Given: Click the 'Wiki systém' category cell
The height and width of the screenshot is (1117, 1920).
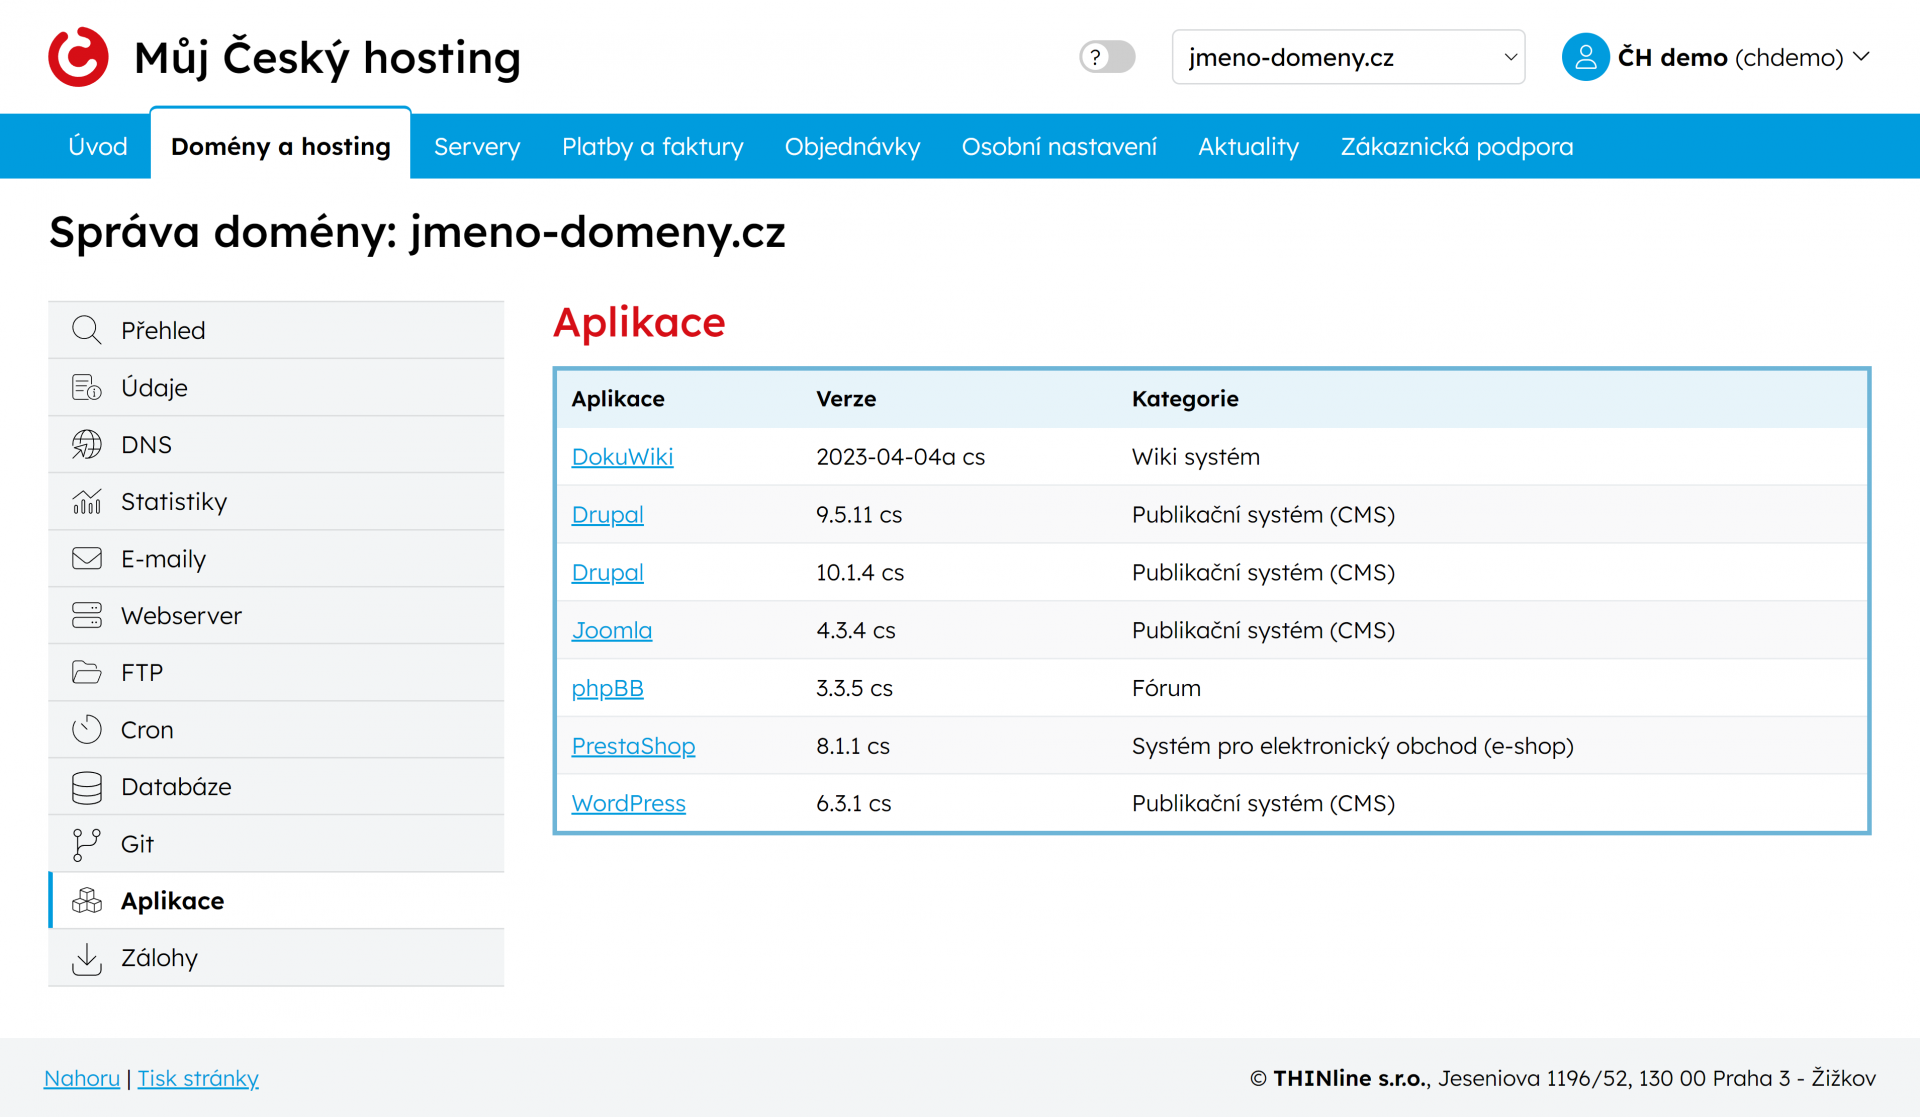Looking at the screenshot, I should 1195,457.
